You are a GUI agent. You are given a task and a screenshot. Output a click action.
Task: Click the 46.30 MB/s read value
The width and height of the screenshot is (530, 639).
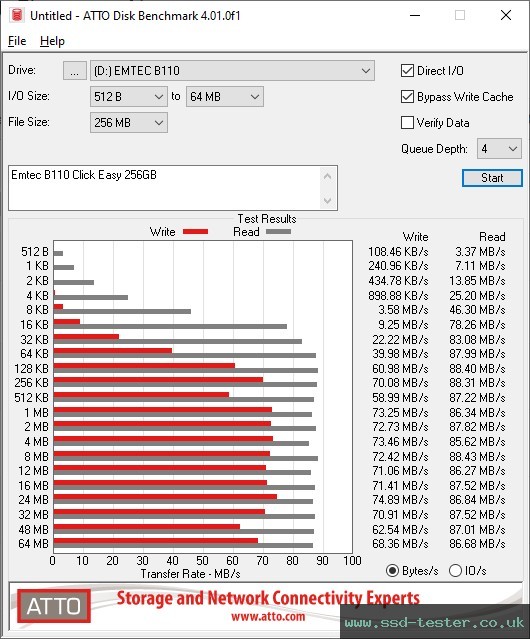click(477, 310)
